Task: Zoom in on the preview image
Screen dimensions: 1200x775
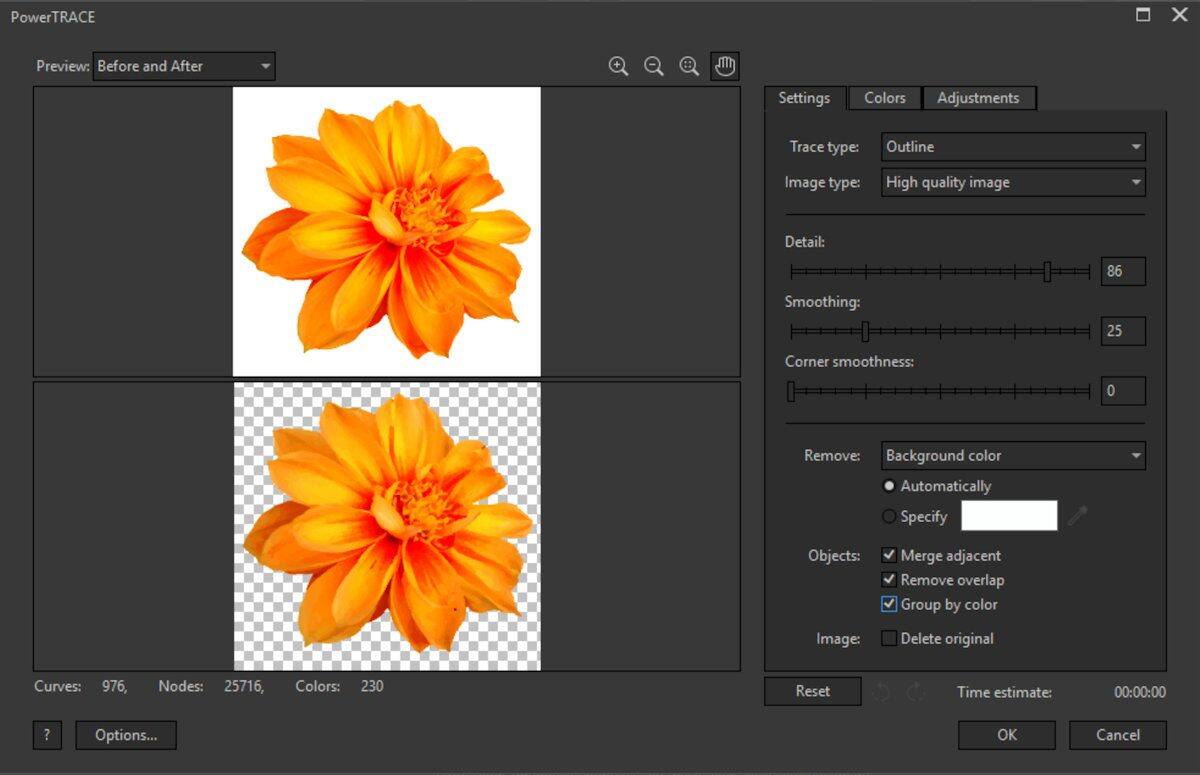Action: point(618,66)
